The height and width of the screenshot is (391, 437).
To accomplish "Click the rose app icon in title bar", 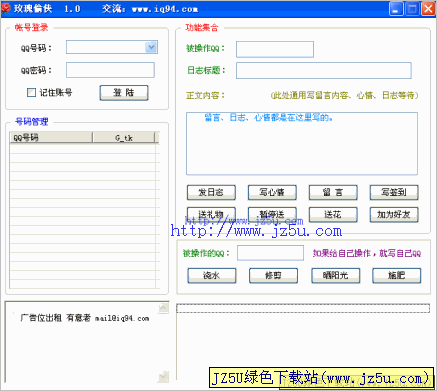I will point(5,8).
